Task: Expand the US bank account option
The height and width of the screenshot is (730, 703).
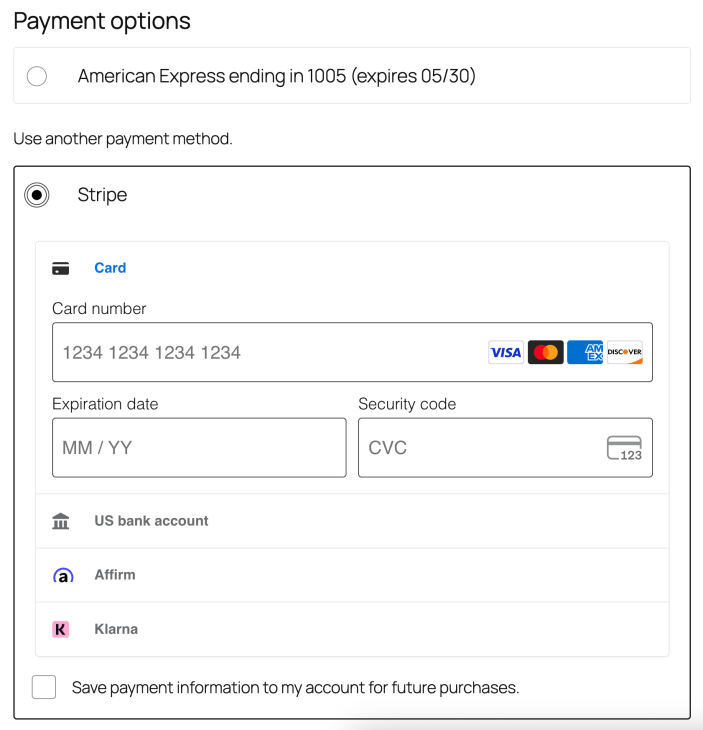Action: [352, 521]
